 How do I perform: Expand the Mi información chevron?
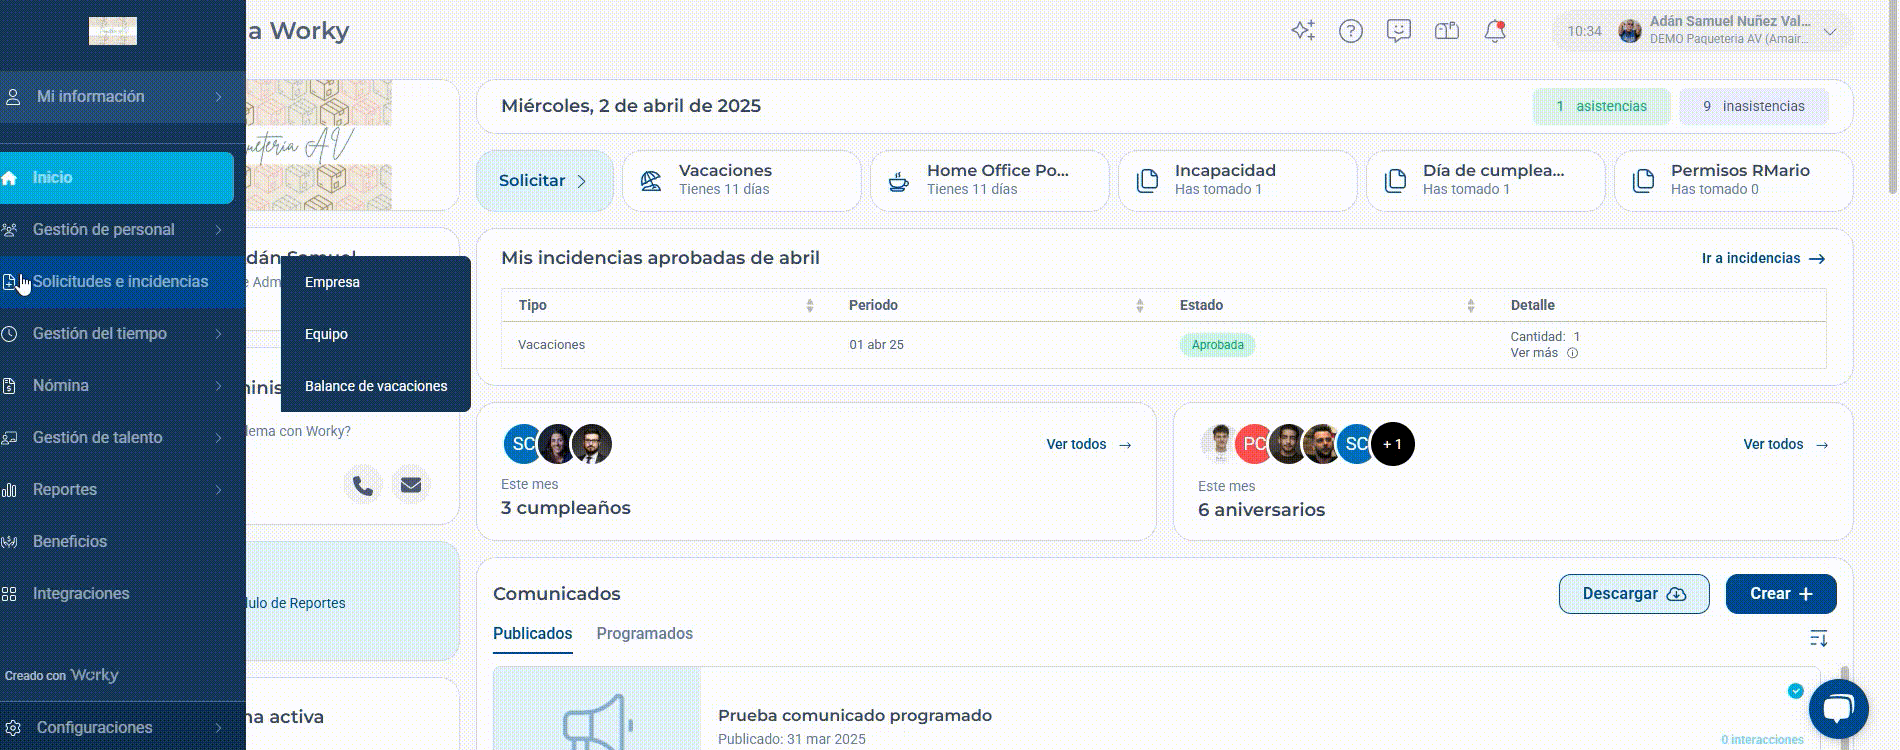218,97
